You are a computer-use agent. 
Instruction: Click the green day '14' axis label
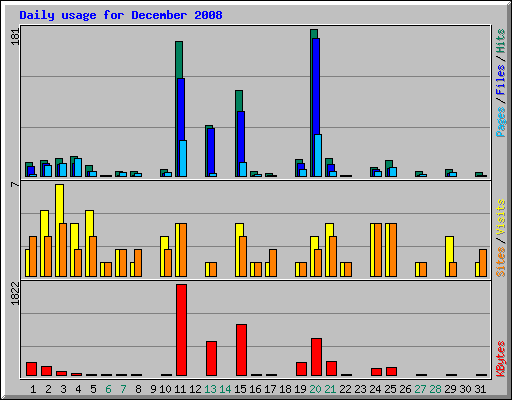225,389
